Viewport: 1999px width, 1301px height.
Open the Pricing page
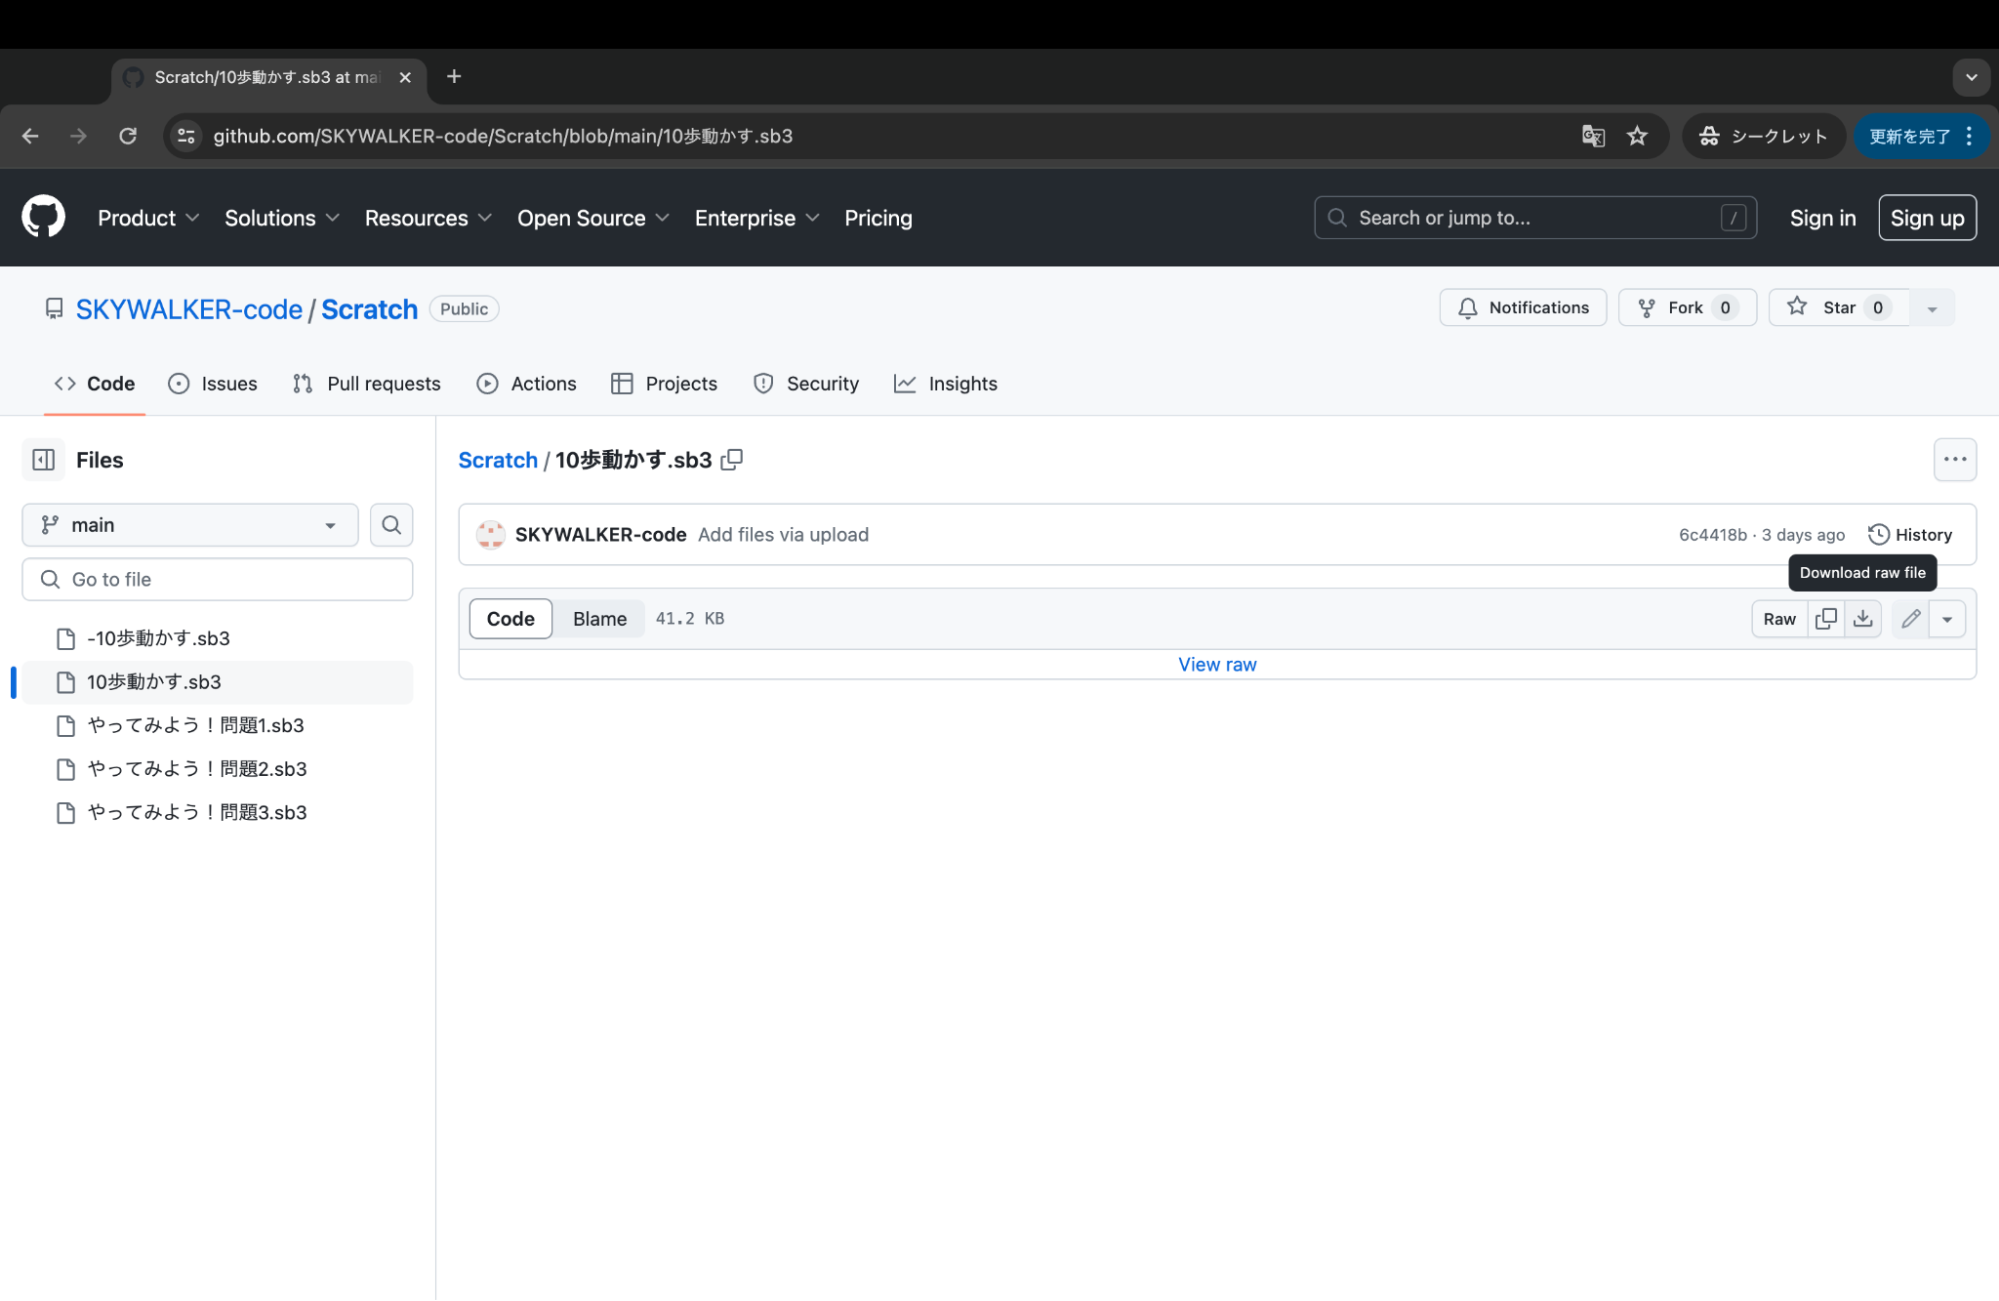pyautogui.click(x=878, y=218)
